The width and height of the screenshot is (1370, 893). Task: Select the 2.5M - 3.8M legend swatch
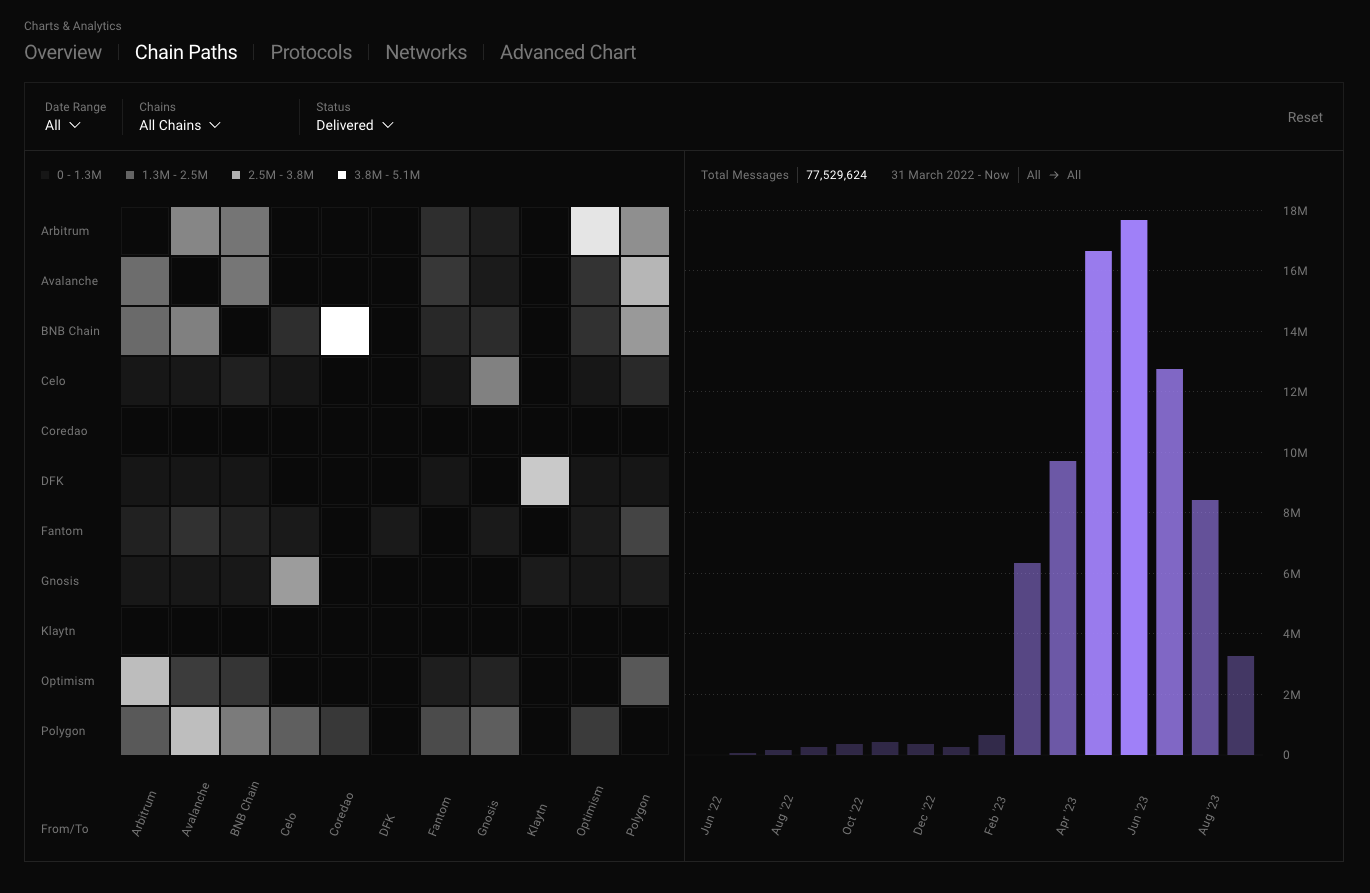pos(271,174)
